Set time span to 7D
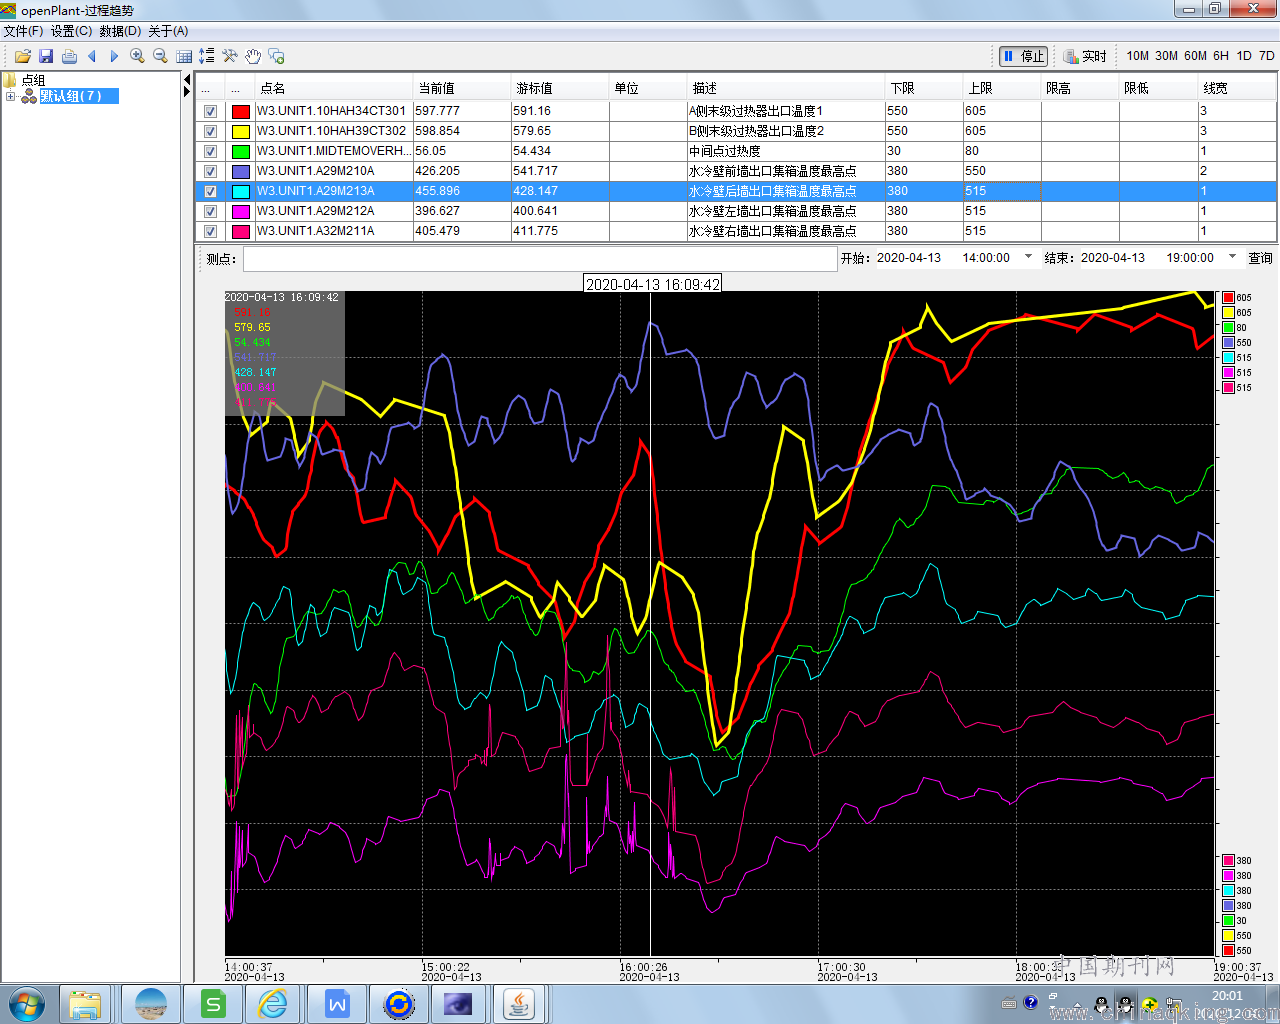Viewport: 1280px width, 1024px height. 1267,56
